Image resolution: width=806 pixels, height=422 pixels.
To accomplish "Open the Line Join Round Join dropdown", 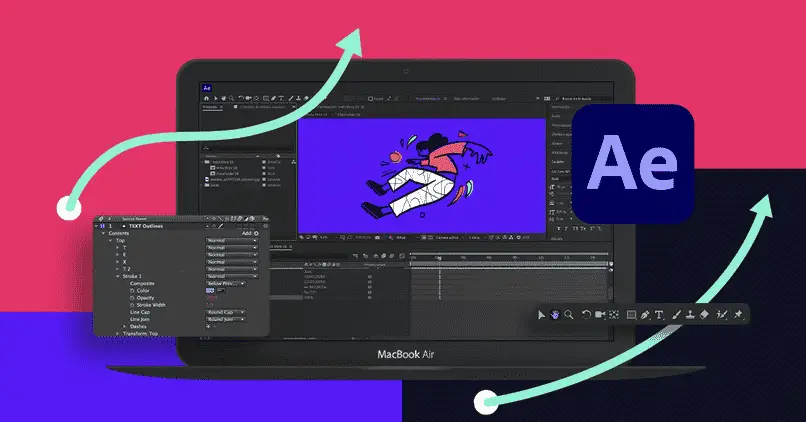I will (x=226, y=319).
